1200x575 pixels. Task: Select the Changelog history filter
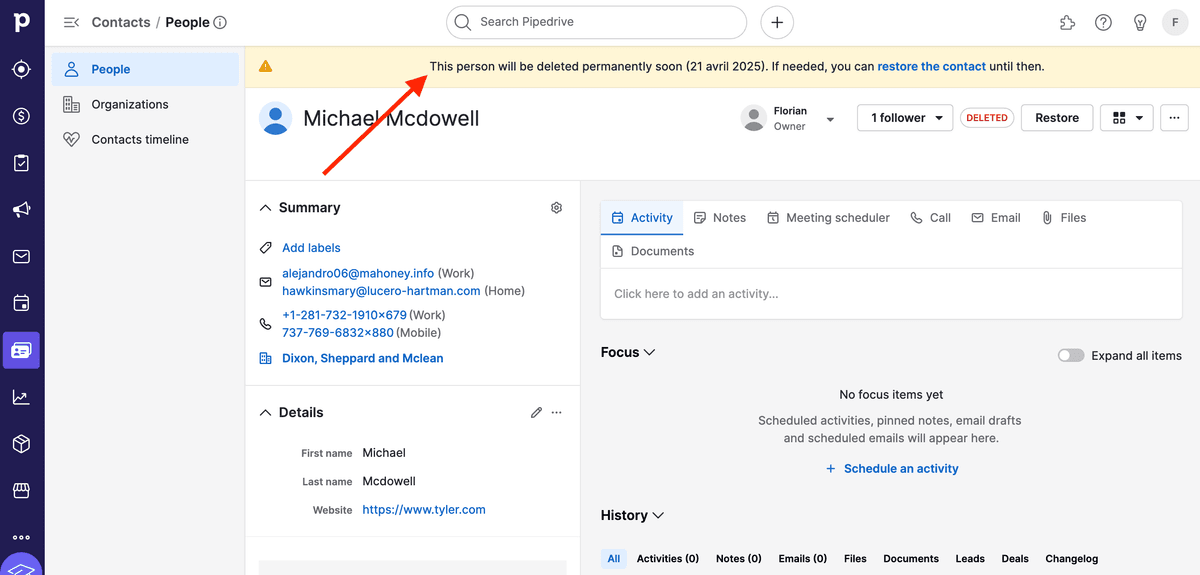click(x=1072, y=559)
